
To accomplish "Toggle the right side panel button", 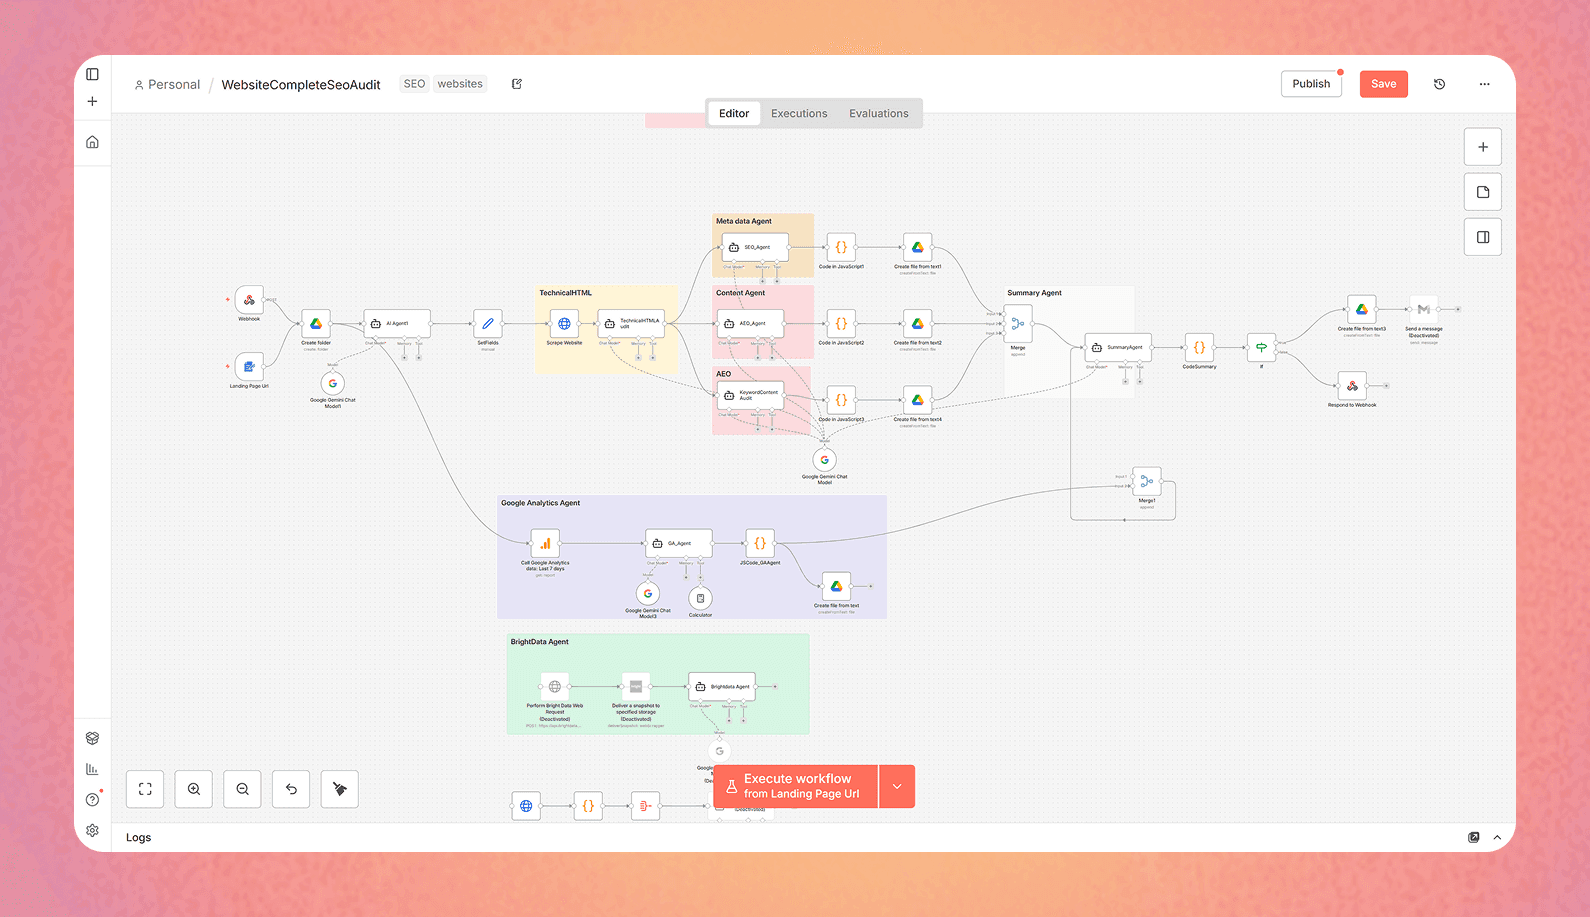I will point(1482,237).
